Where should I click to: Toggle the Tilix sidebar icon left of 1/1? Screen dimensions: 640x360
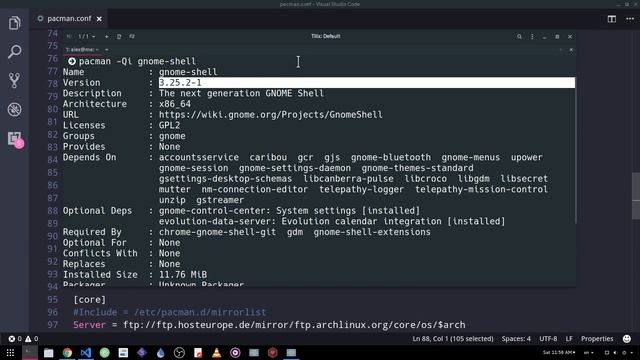(x=69, y=36)
